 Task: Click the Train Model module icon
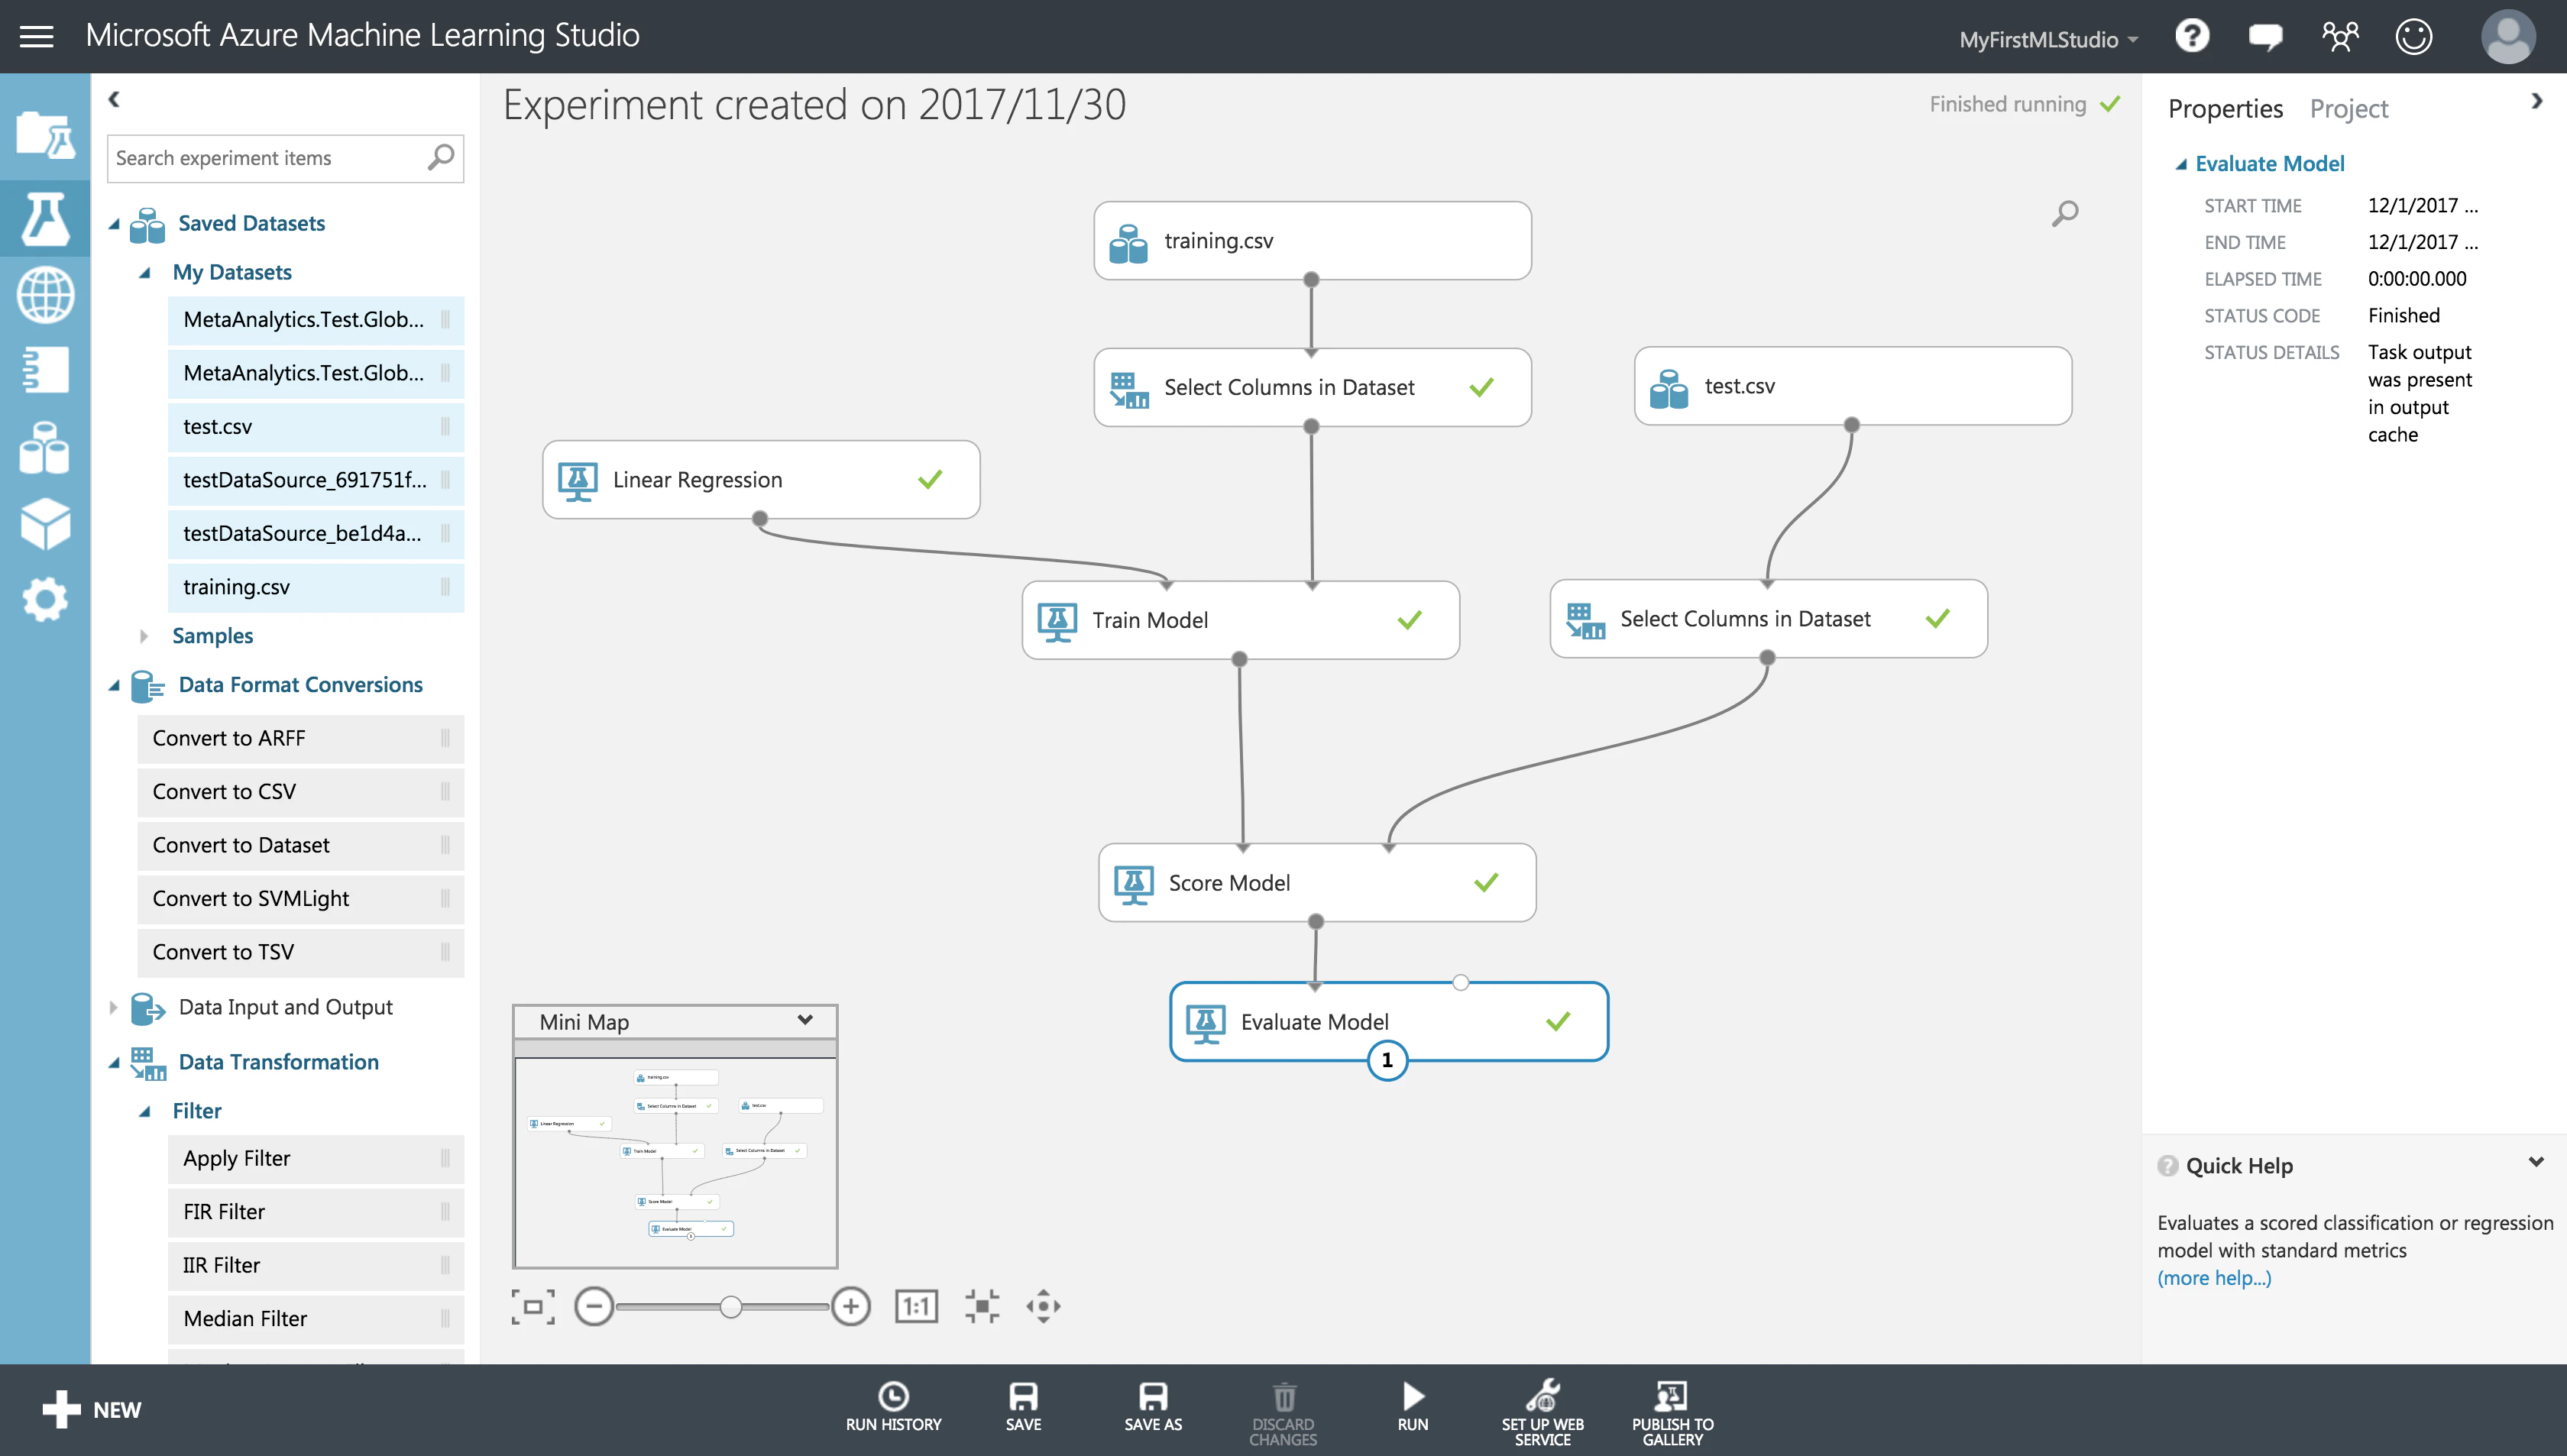[x=1057, y=621]
